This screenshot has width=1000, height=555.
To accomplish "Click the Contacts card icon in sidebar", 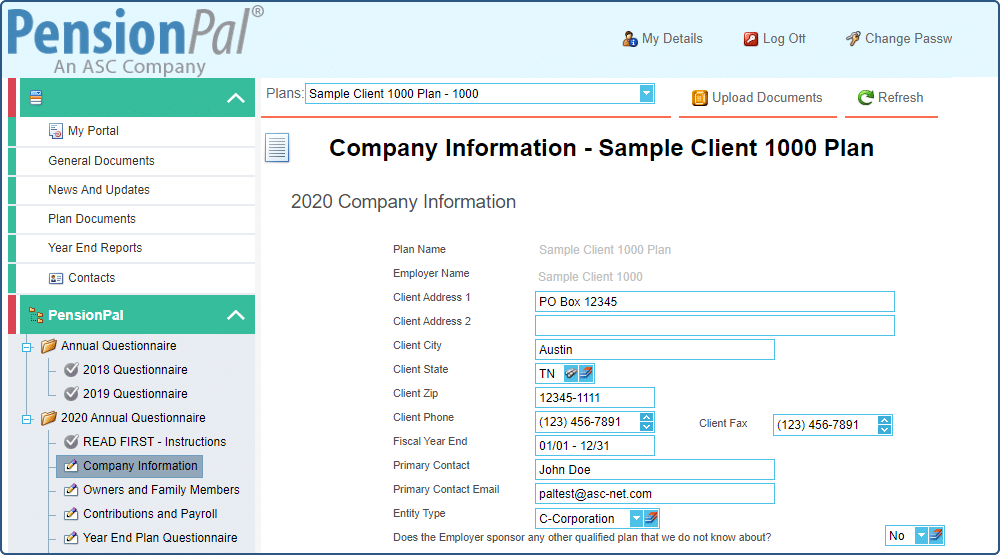I will (56, 278).
